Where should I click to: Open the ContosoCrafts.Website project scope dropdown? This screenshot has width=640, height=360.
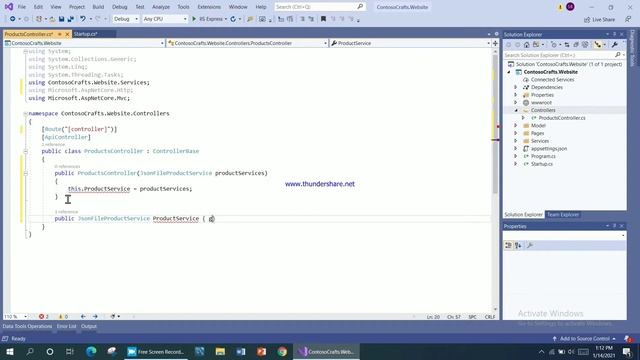(x=84, y=43)
